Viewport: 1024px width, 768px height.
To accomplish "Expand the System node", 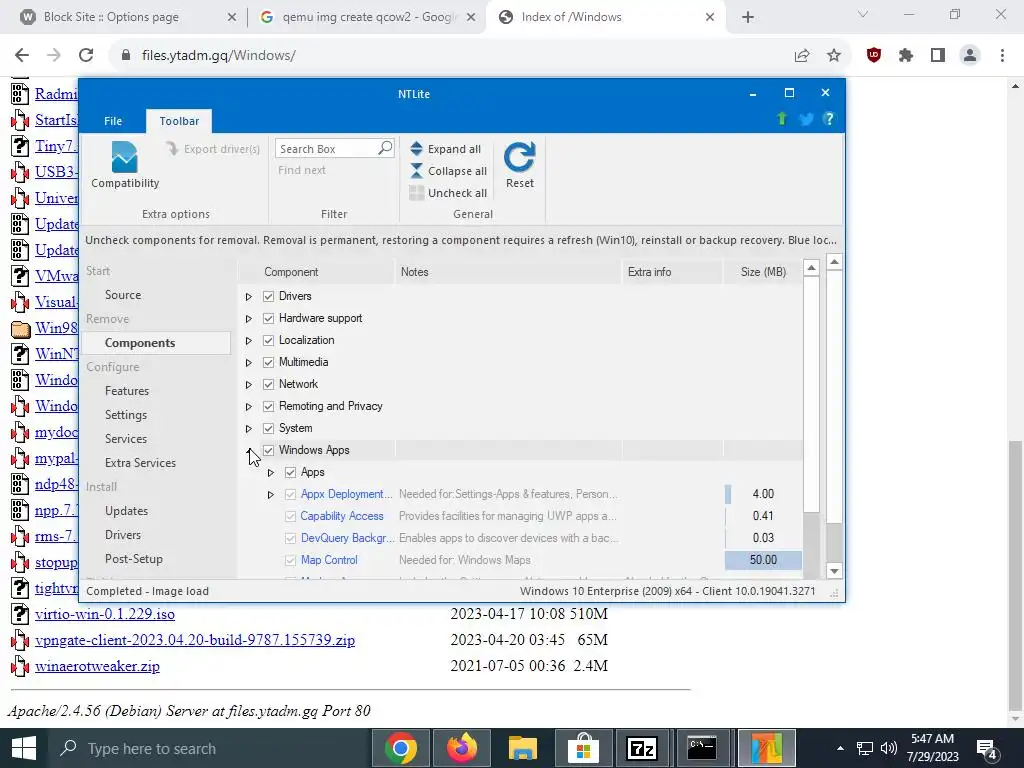I will (x=249, y=428).
